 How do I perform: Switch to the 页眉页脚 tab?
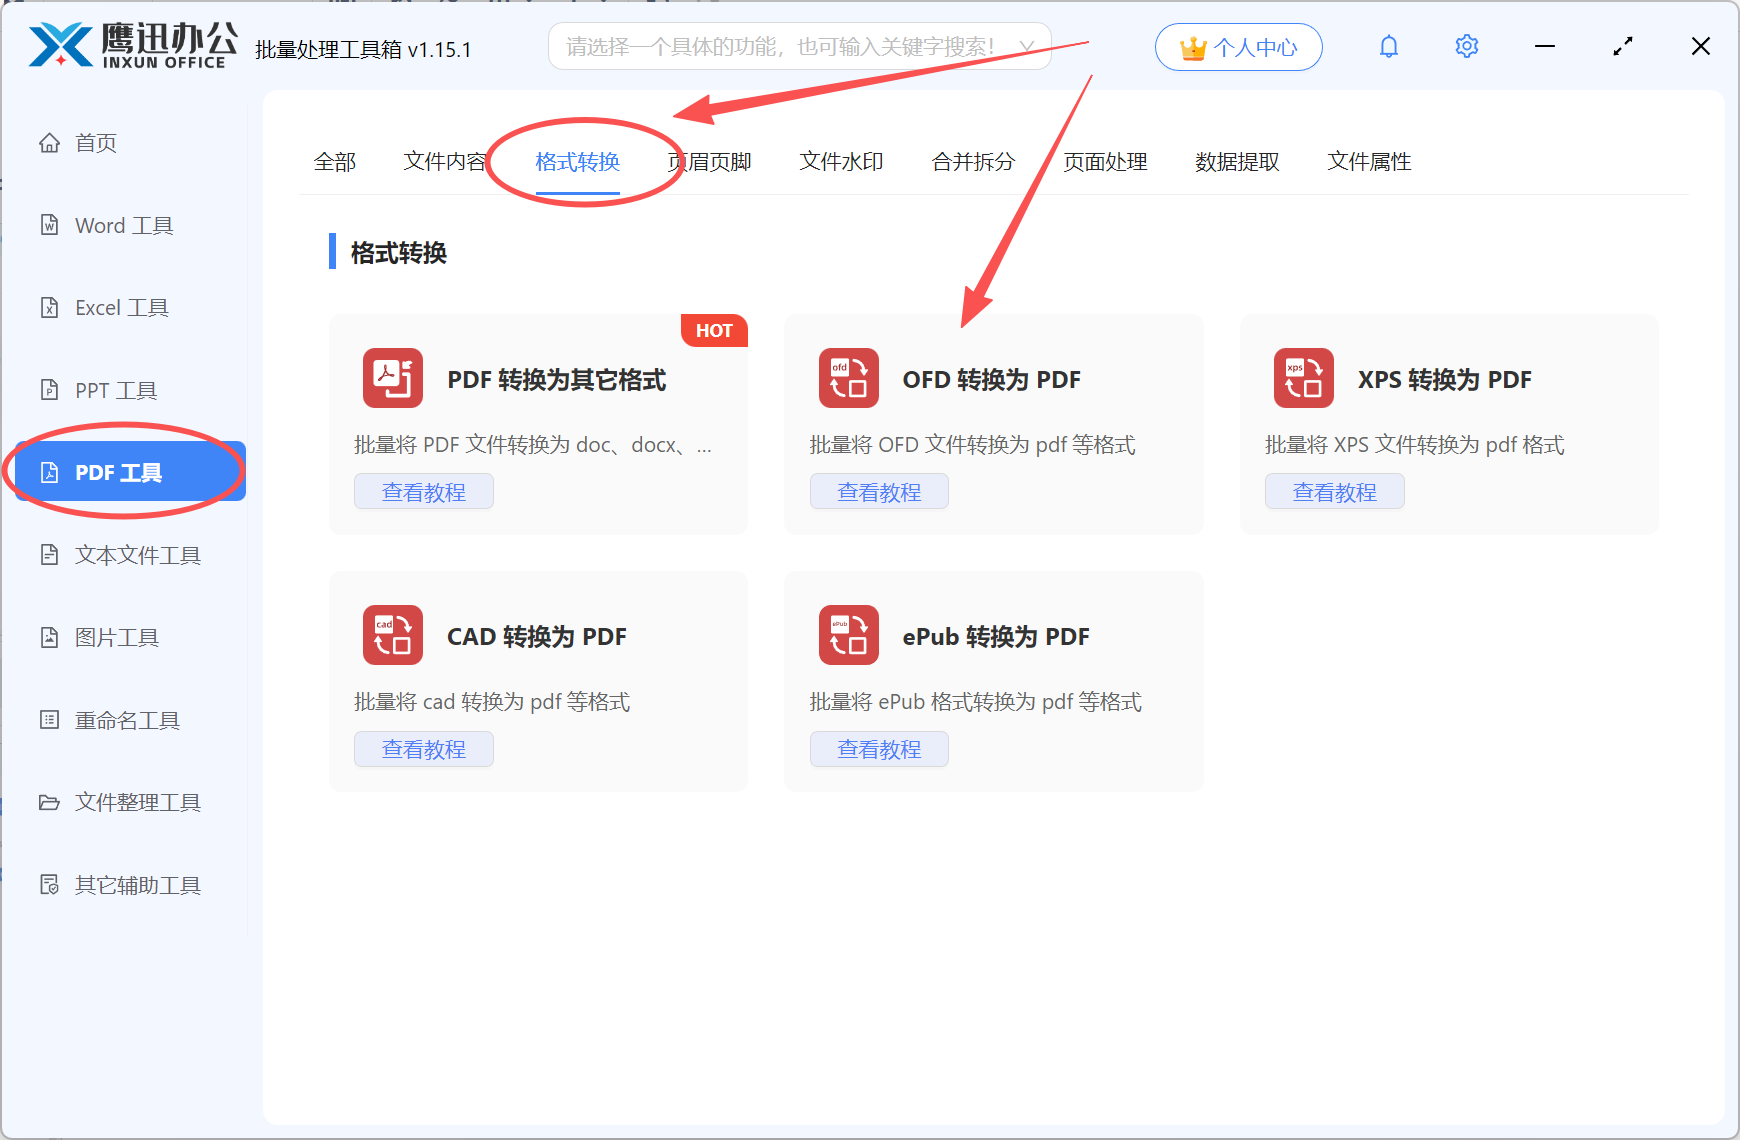710,162
